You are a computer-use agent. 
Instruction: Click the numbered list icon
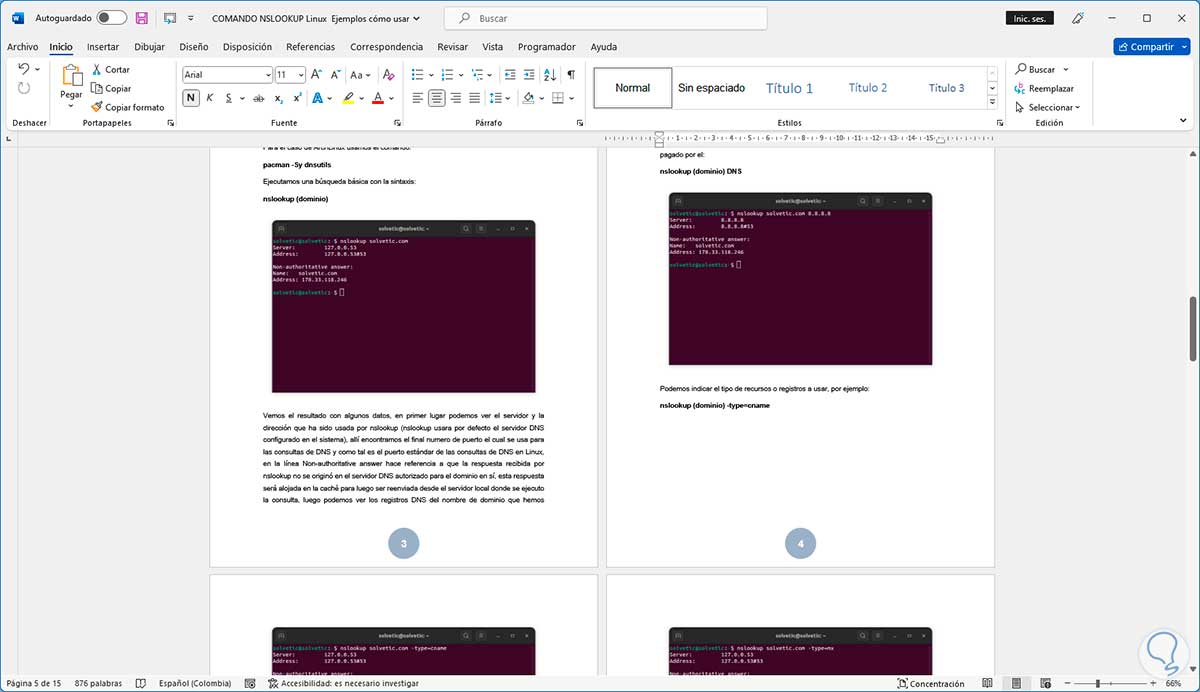coord(448,74)
